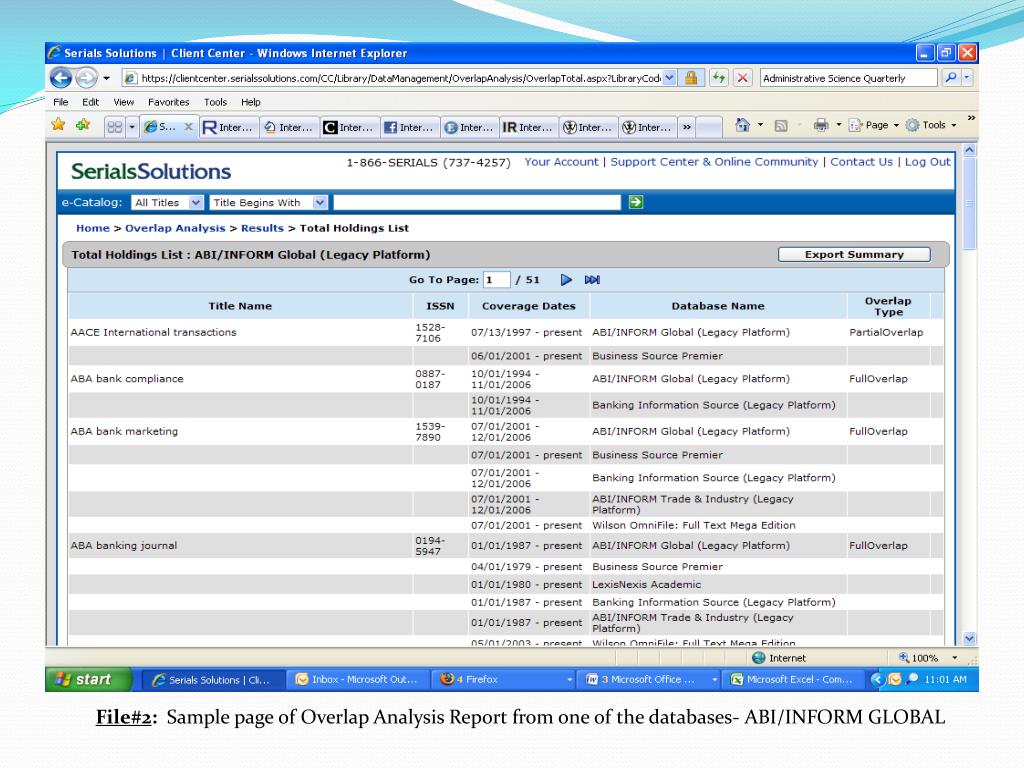Click the browser Back arrow button
The height and width of the screenshot is (768, 1024).
point(61,78)
